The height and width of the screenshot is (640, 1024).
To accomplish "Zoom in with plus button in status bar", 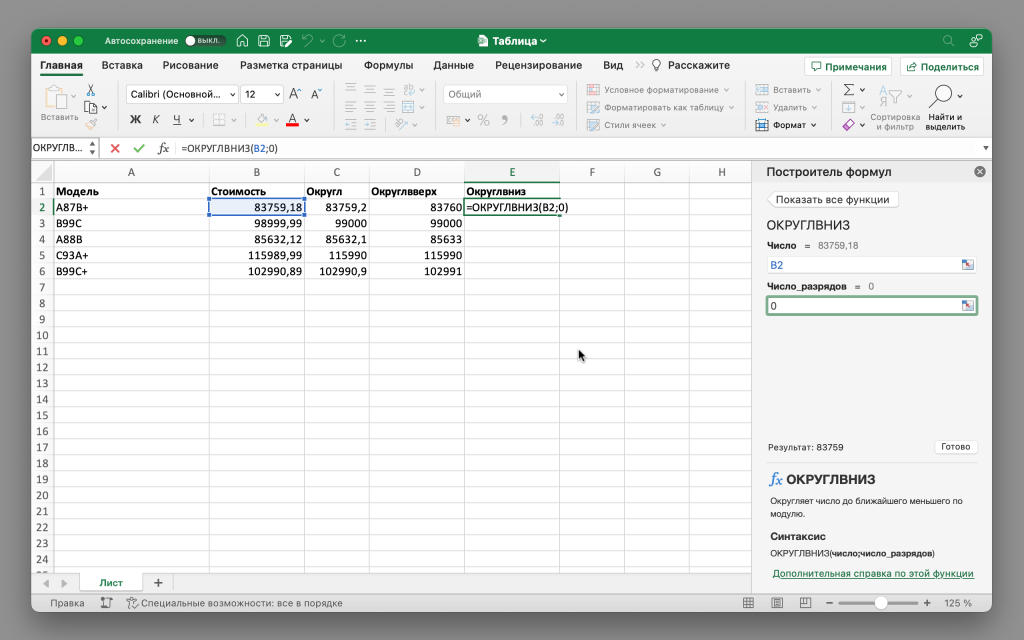I will point(927,603).
